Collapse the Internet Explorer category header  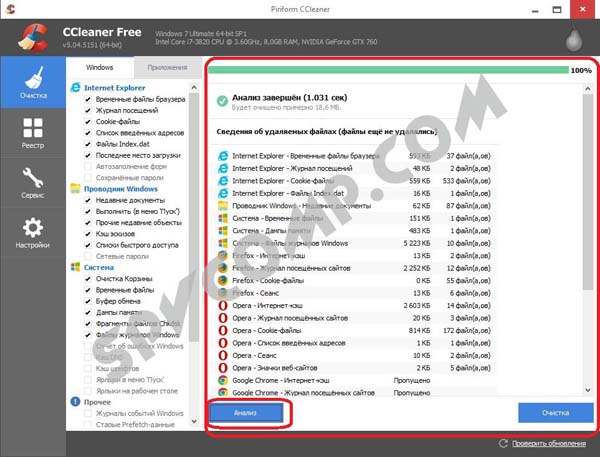pos(110,88)
